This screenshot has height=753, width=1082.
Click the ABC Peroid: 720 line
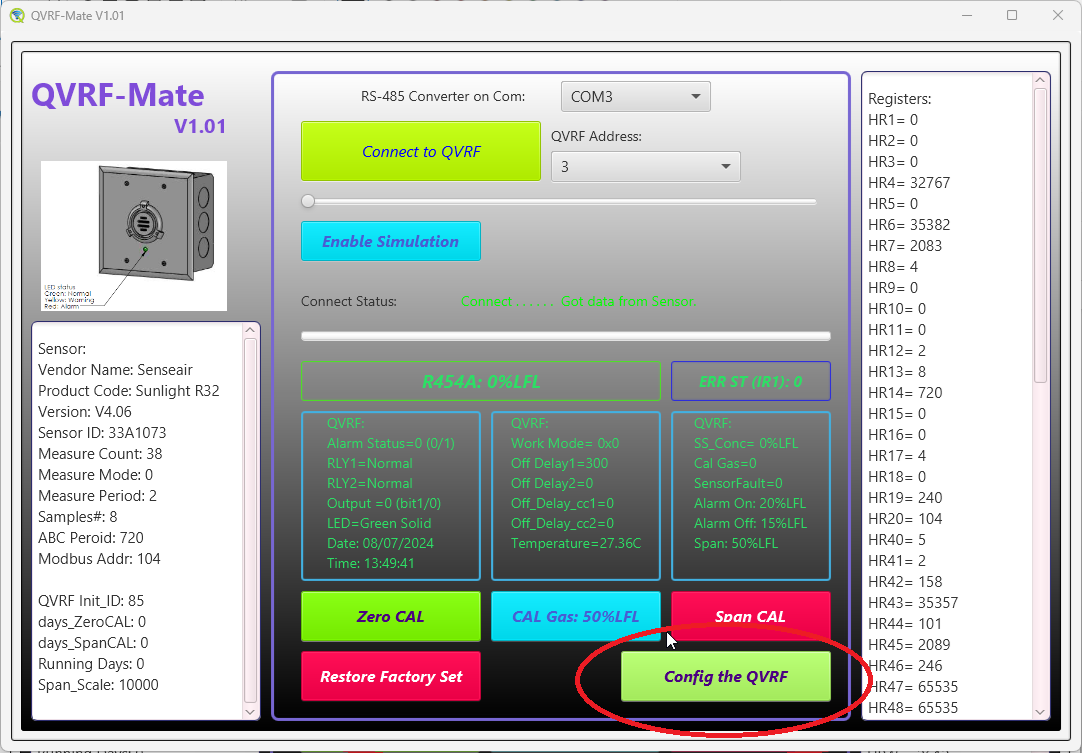[x=90, y=538]
